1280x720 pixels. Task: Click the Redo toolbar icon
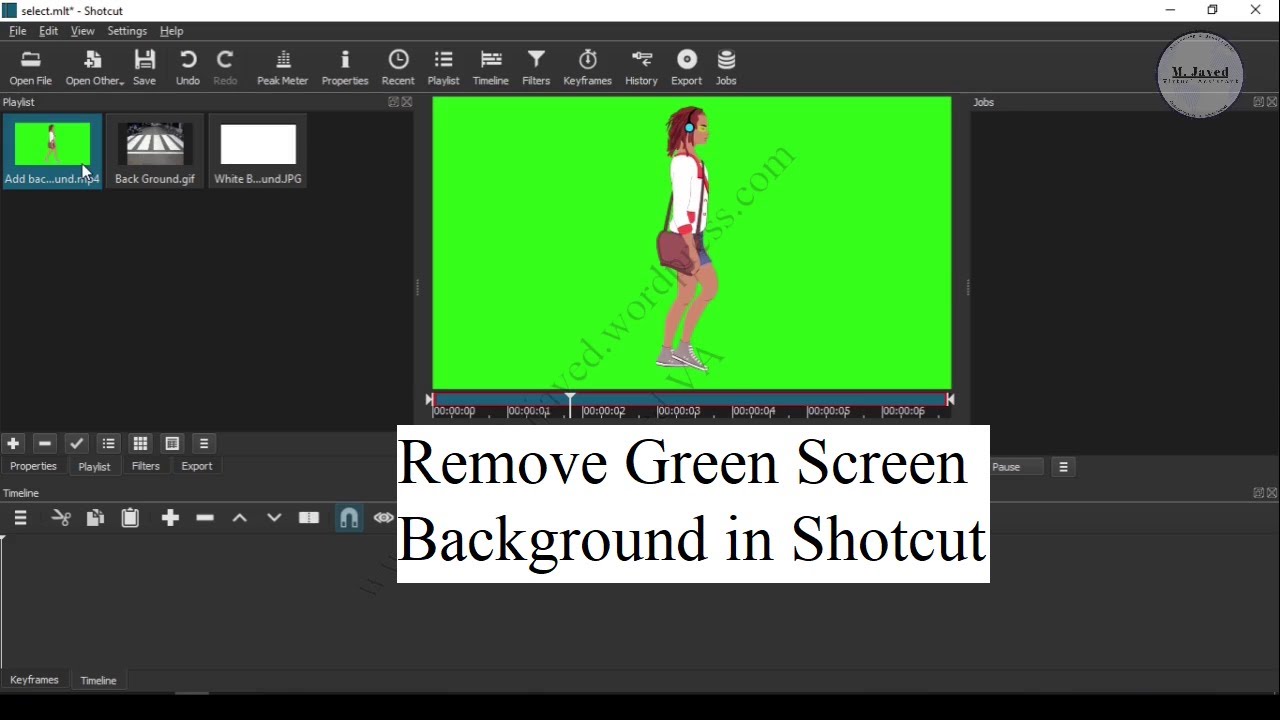tap(226, 67)
